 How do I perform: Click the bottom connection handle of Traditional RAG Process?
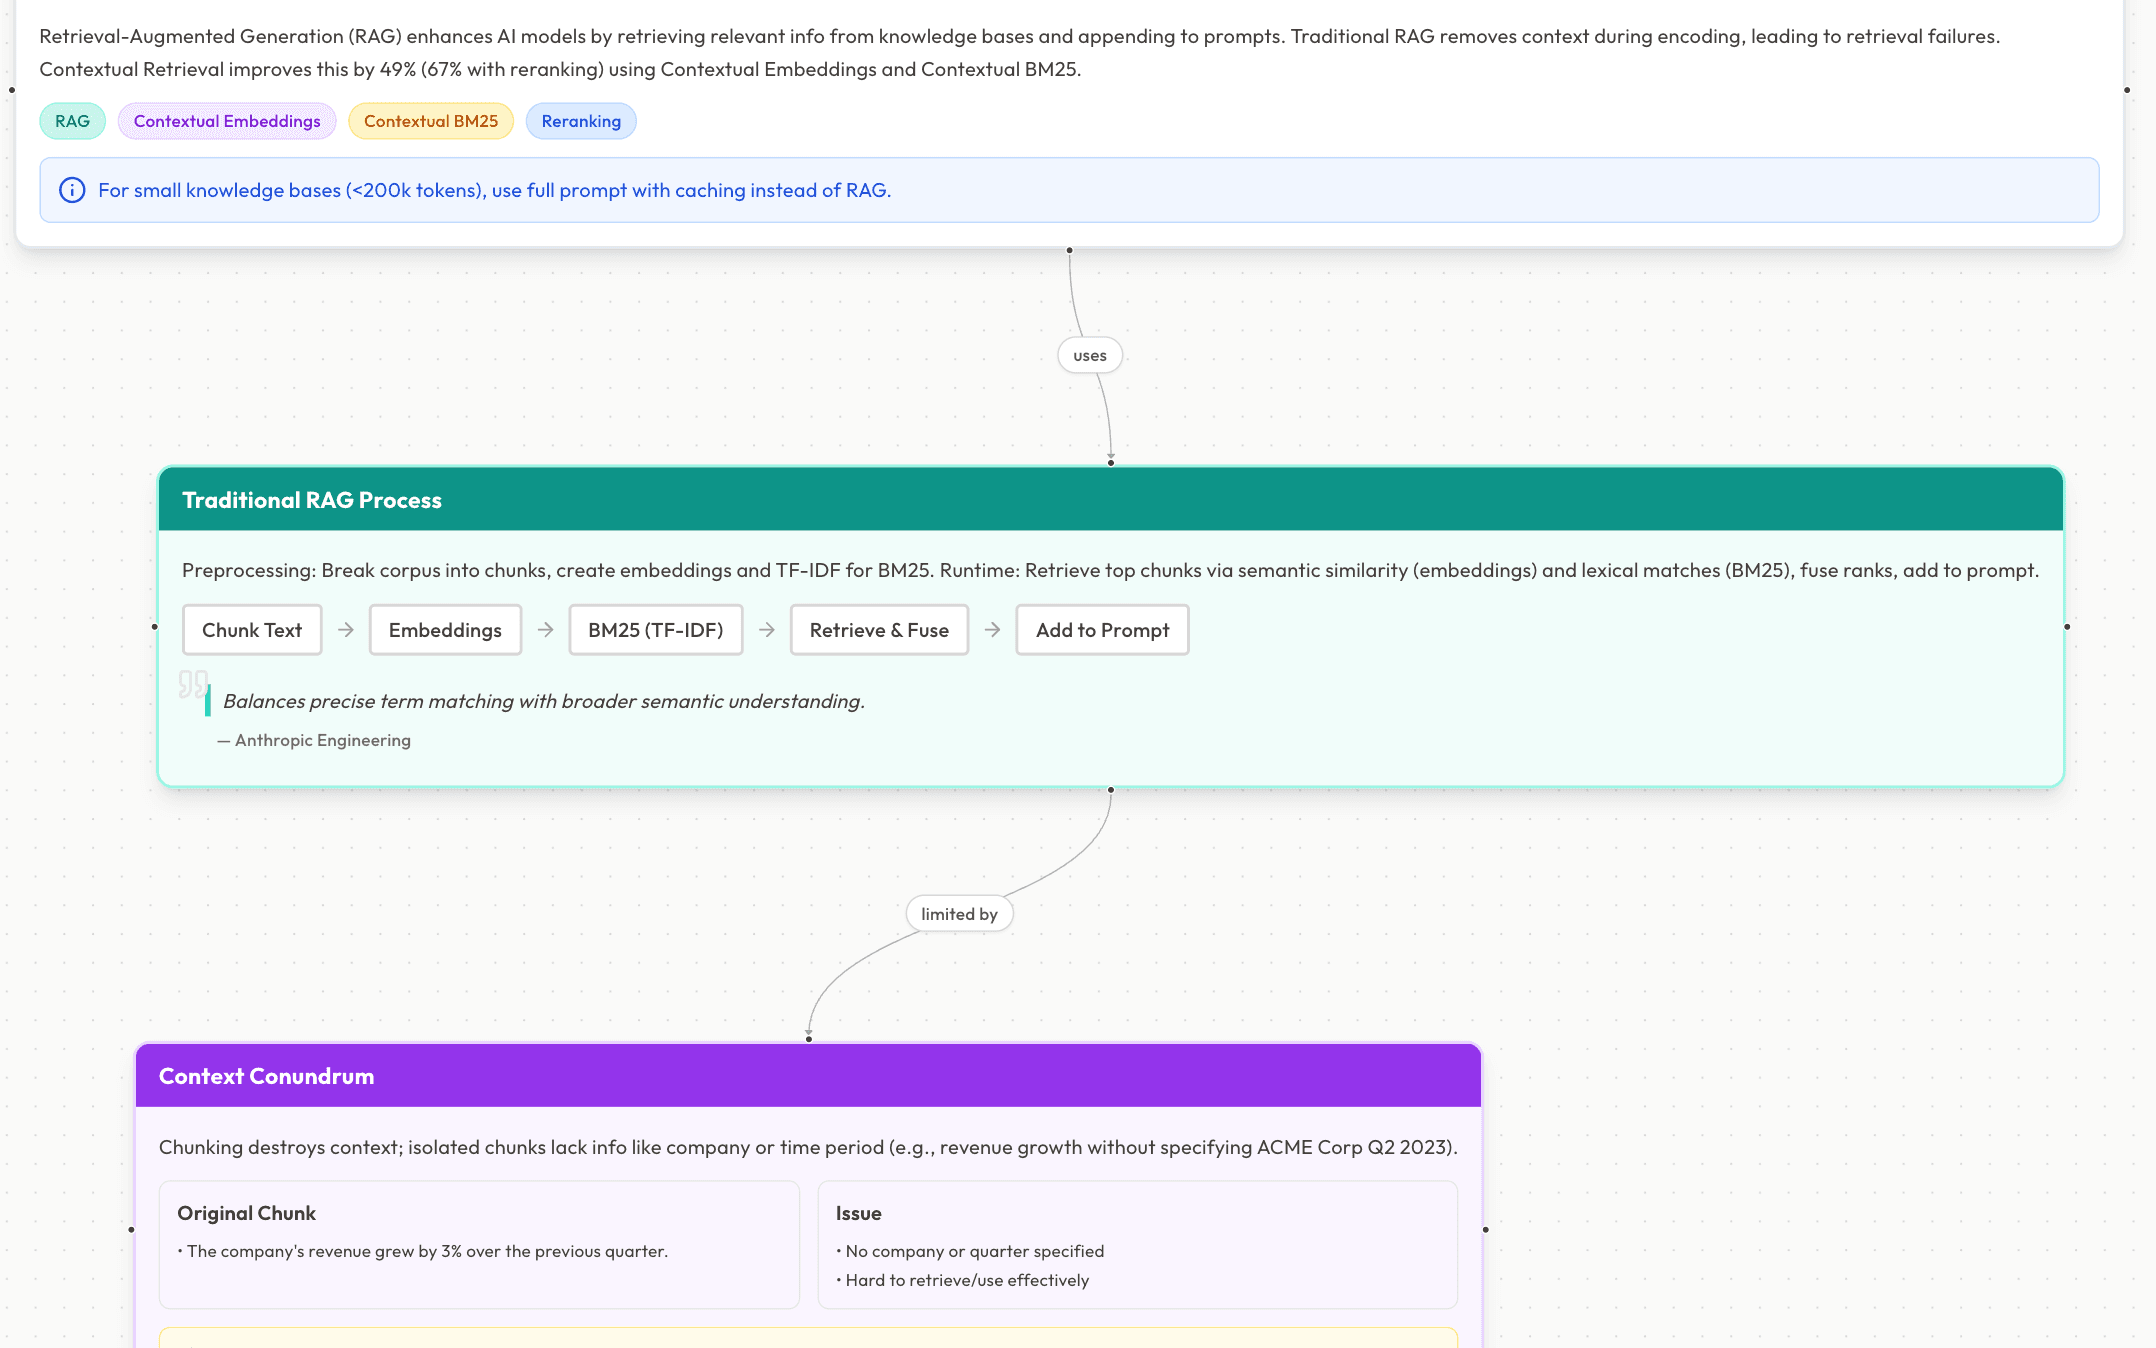click(1110, 789)
